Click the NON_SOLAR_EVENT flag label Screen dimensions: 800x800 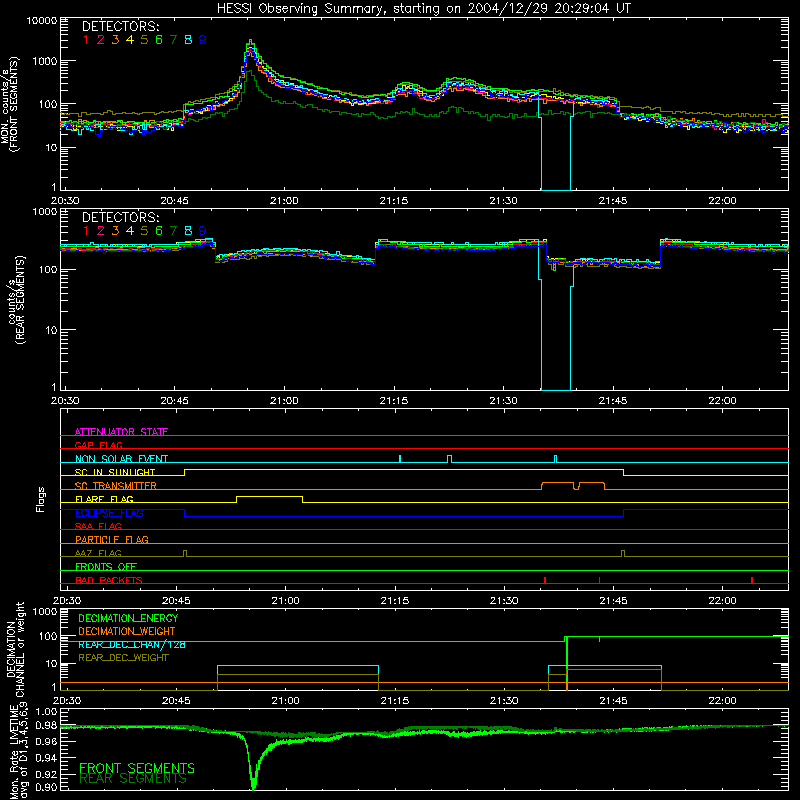pos(121,459)
